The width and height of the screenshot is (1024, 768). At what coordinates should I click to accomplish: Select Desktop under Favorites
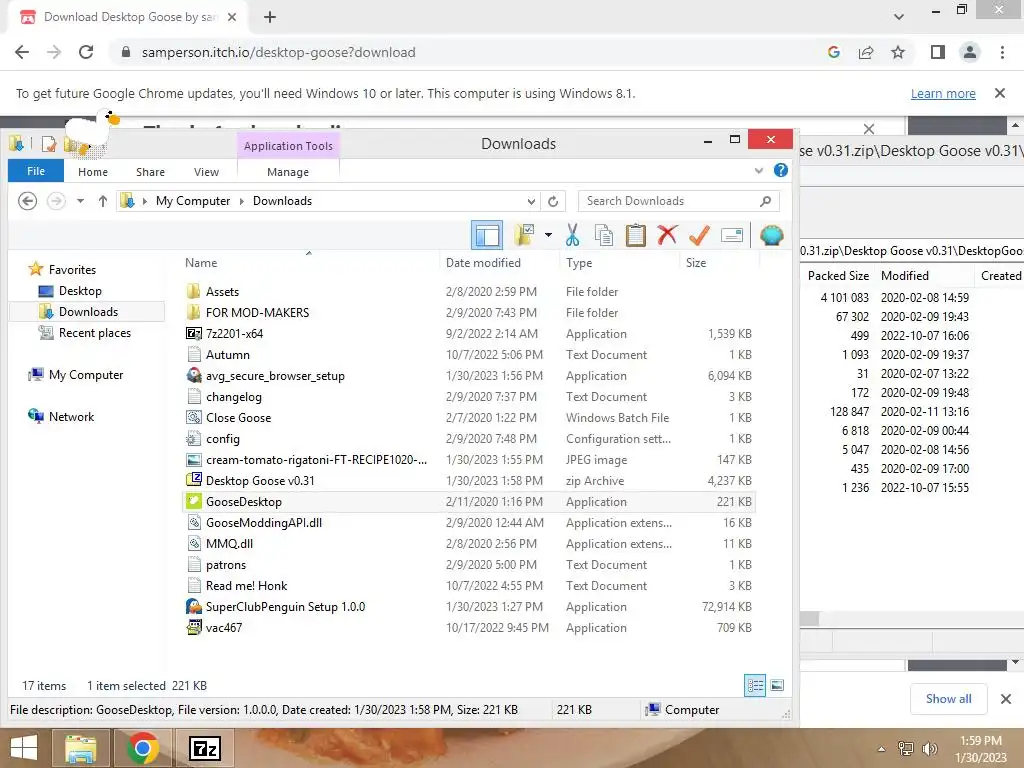tap(80, 291)
